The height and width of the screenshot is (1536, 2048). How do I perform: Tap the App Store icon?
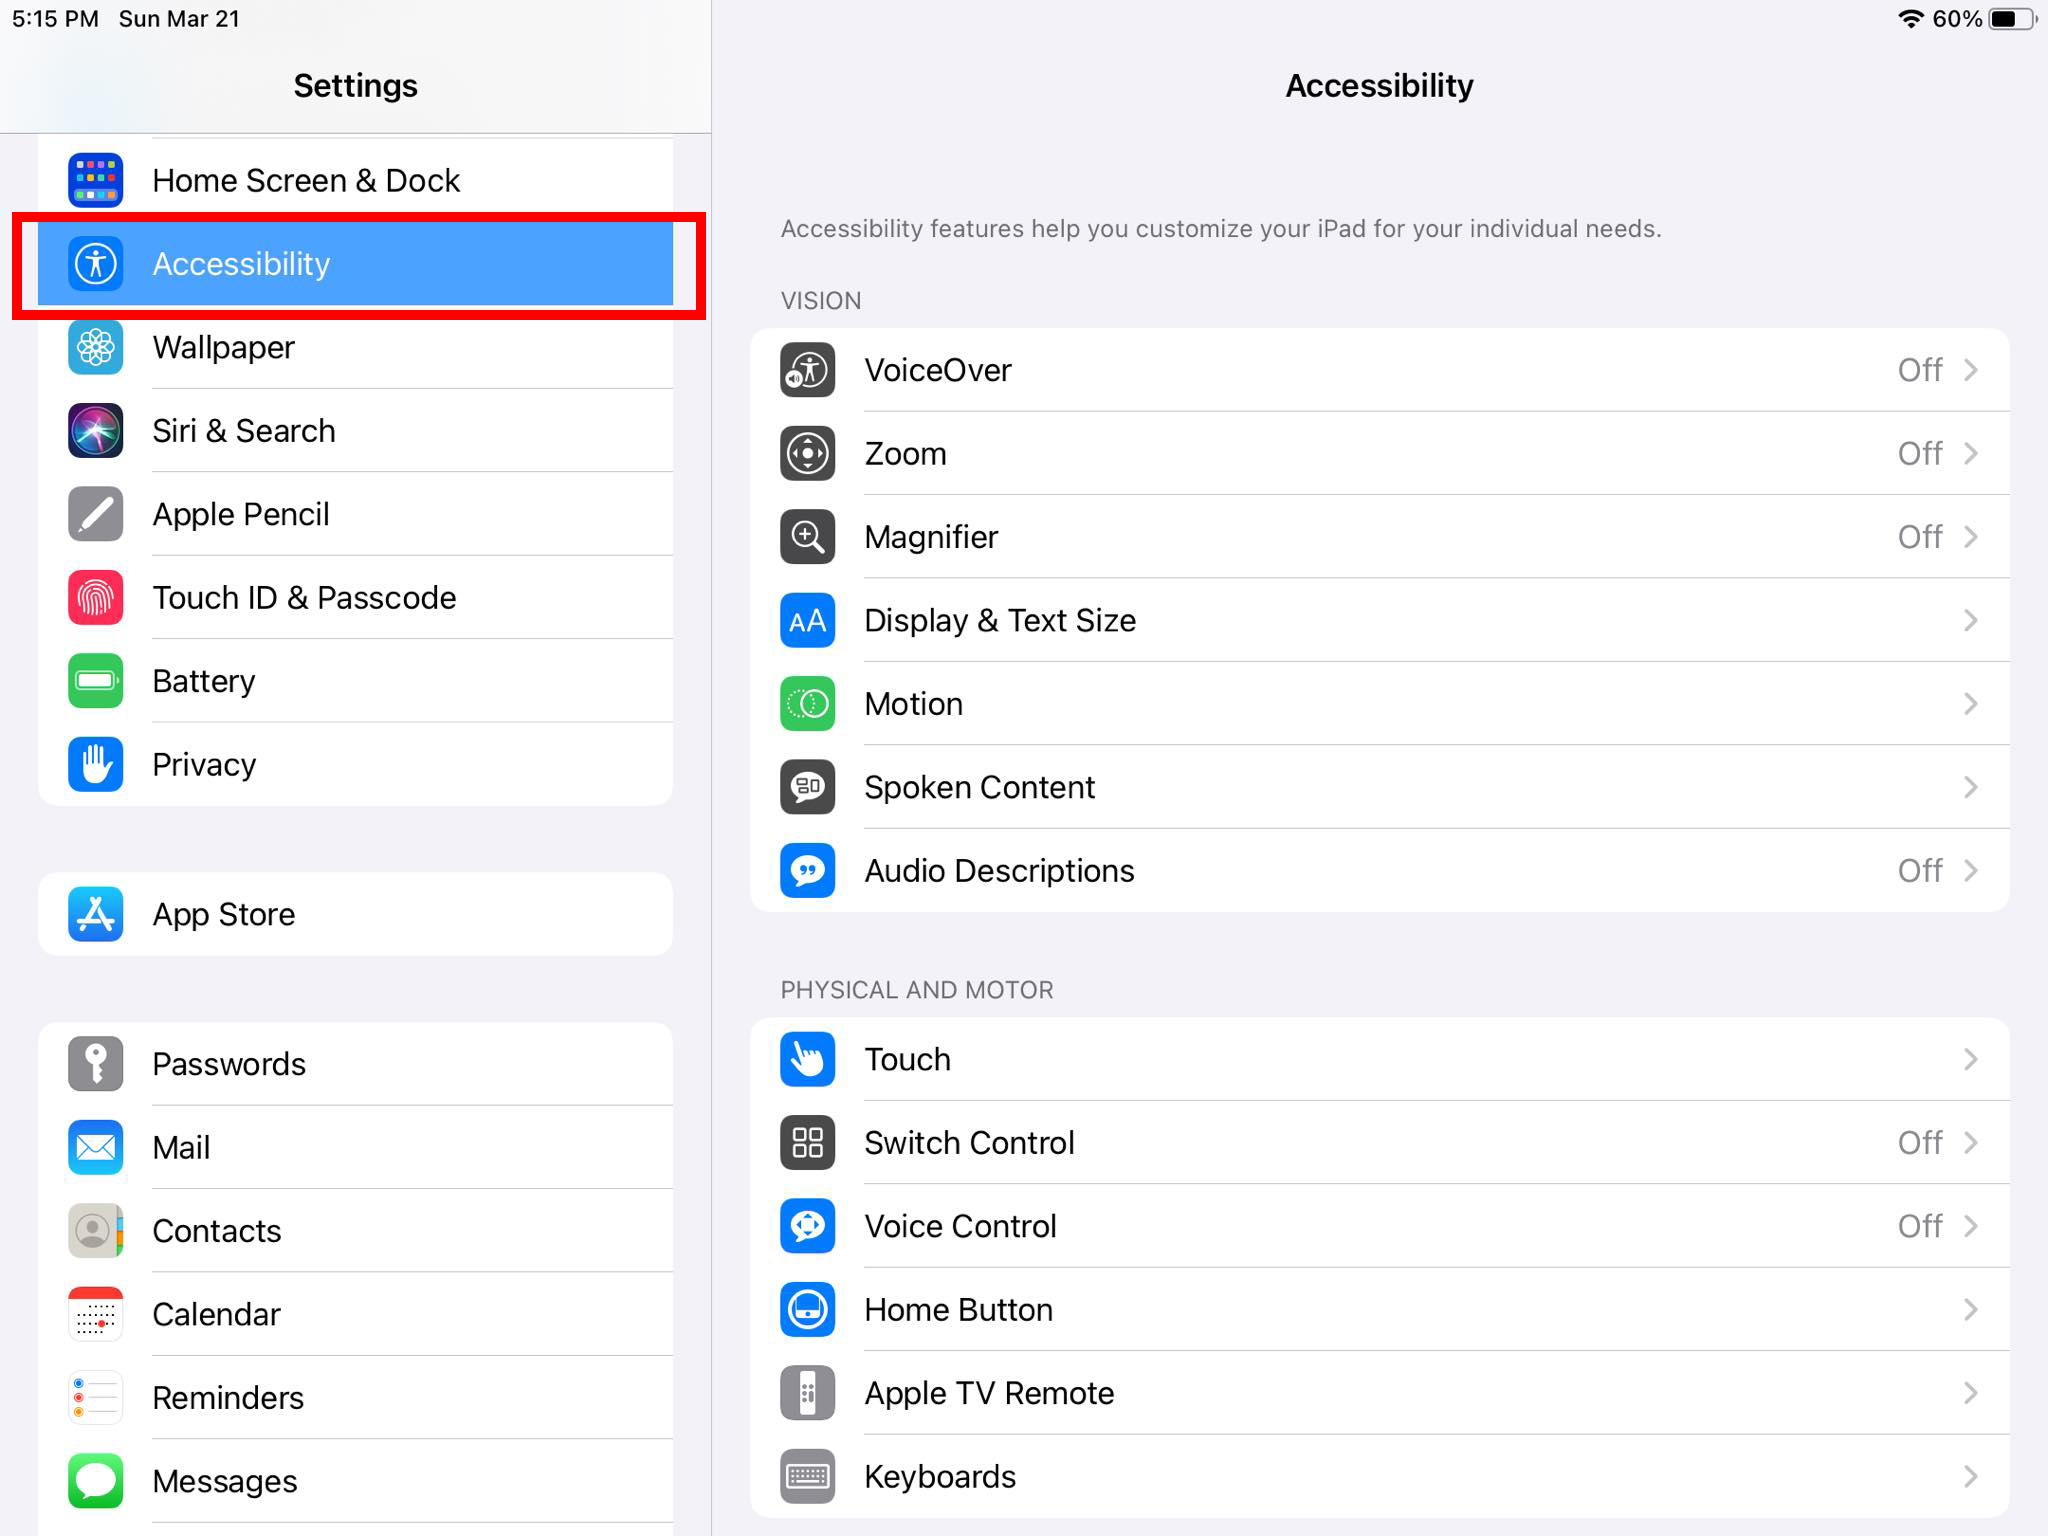tap(96, 914)
